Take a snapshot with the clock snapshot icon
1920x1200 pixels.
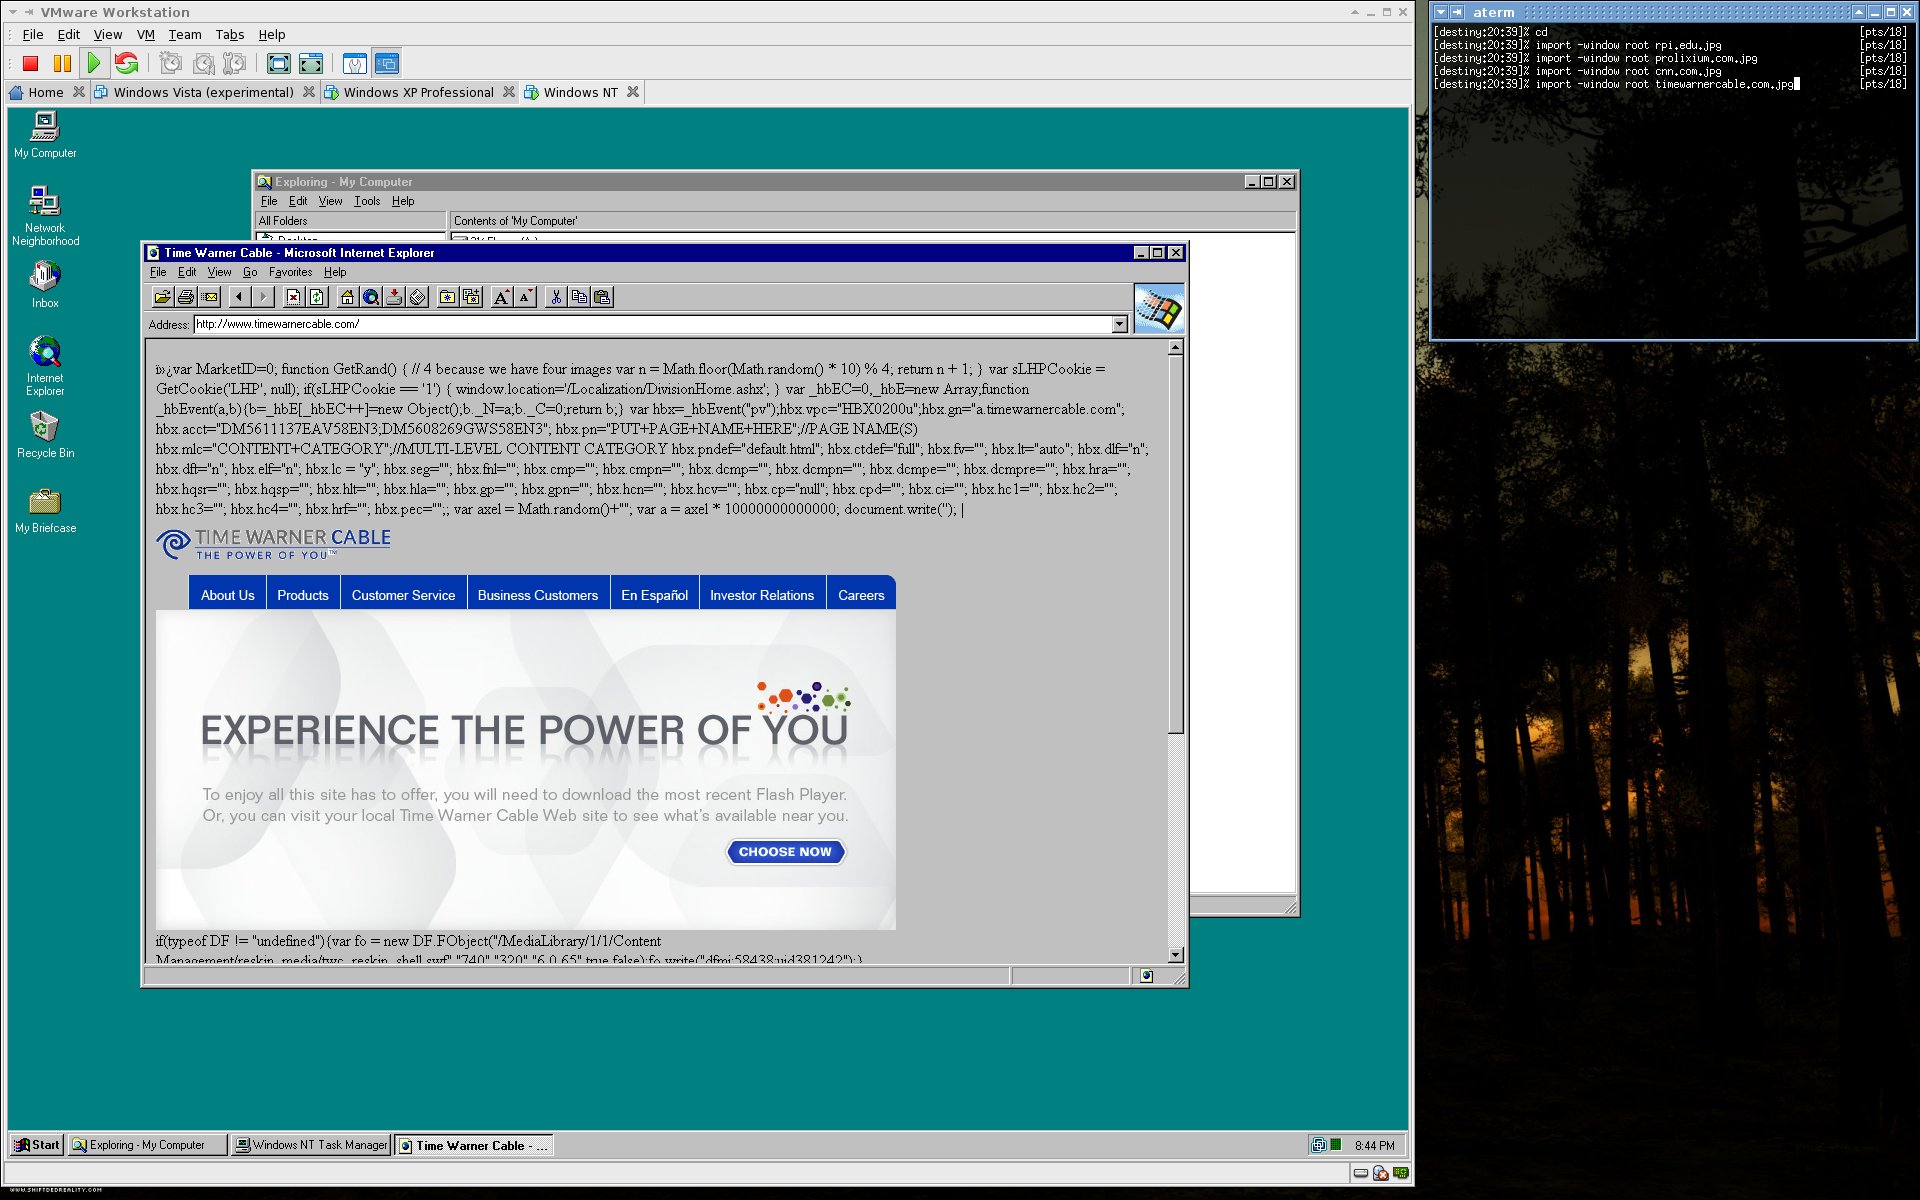171,64
